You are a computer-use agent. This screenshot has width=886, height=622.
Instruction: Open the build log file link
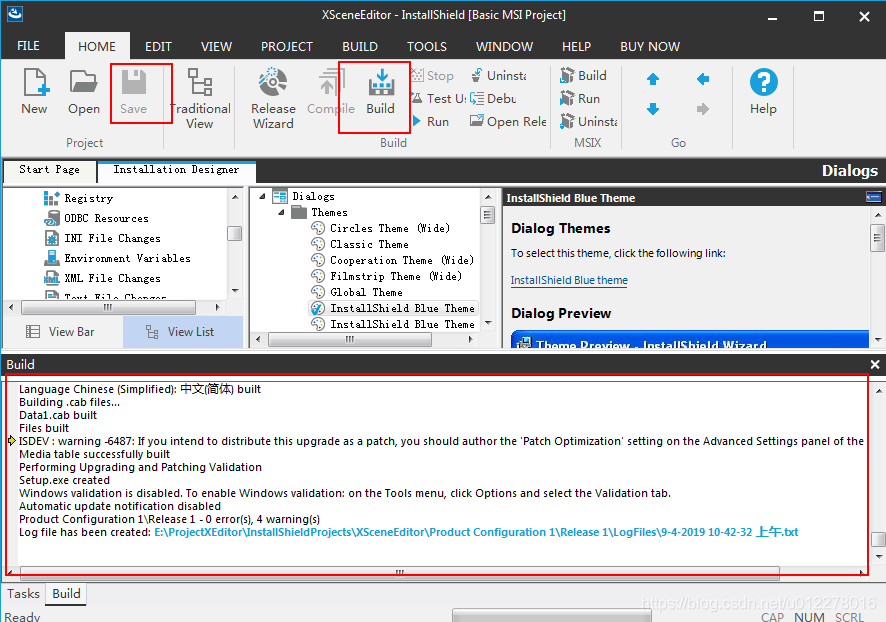476,532
